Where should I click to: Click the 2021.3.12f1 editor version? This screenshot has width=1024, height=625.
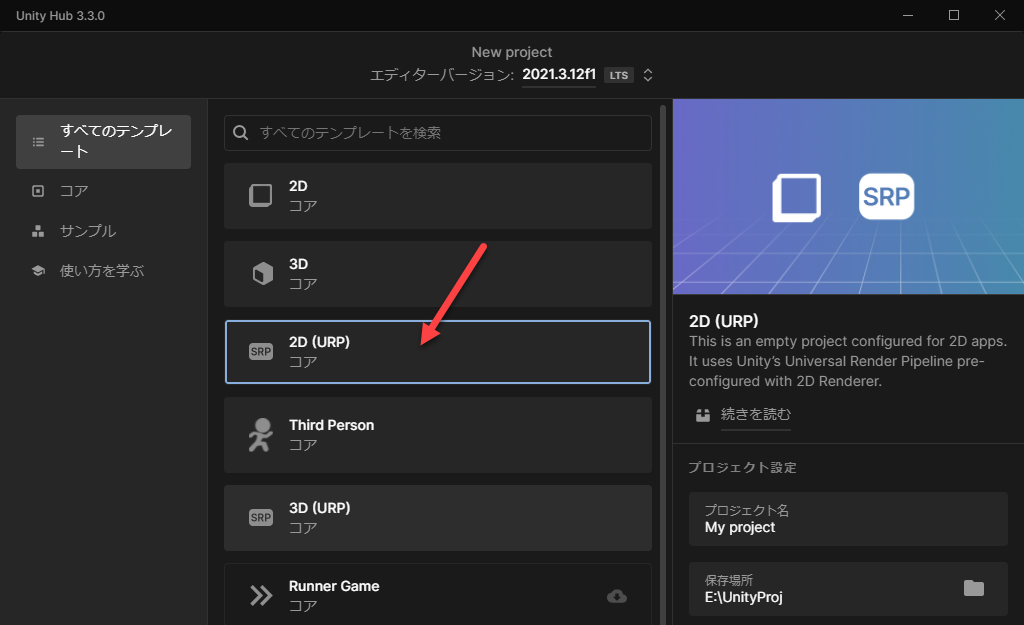click(x=559, y=74)
